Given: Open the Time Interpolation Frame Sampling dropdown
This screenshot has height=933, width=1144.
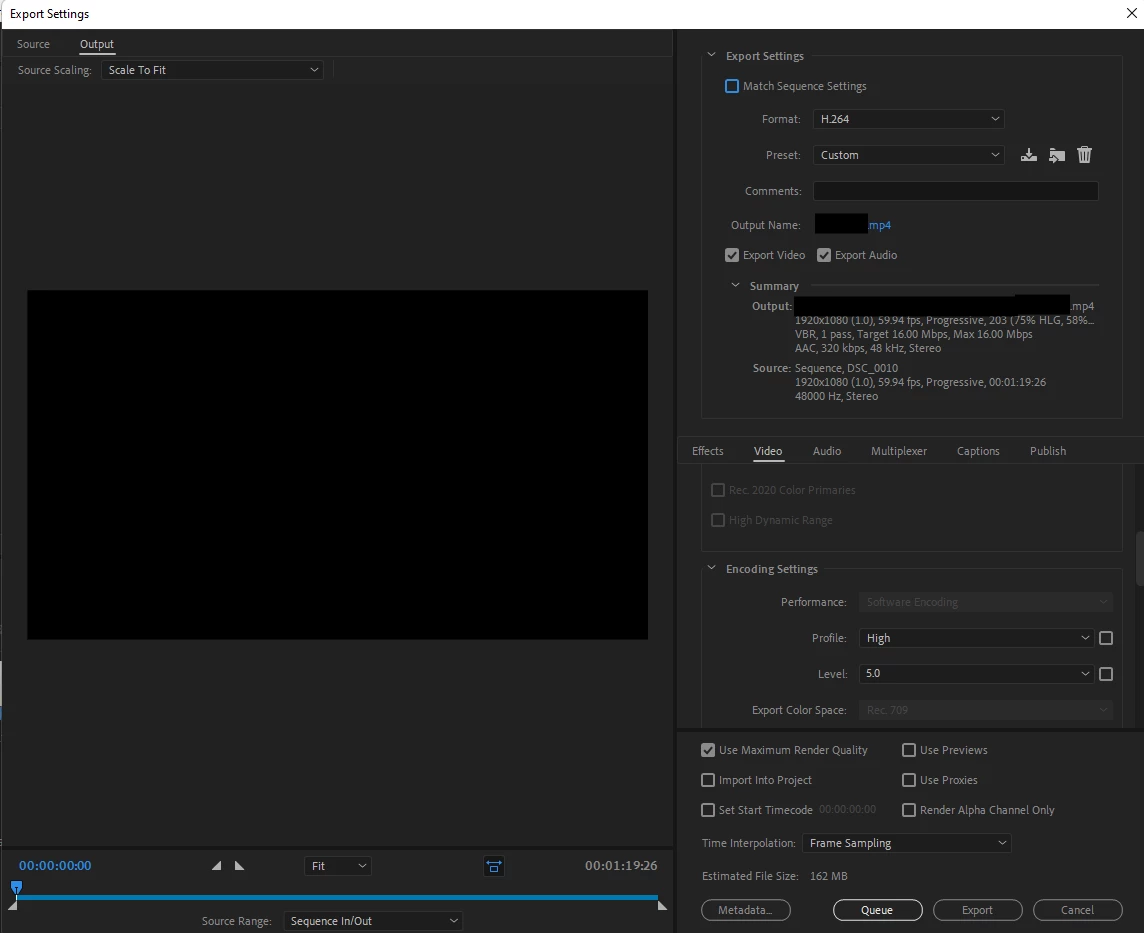Looking at the screenshot, I should (906, 843).
